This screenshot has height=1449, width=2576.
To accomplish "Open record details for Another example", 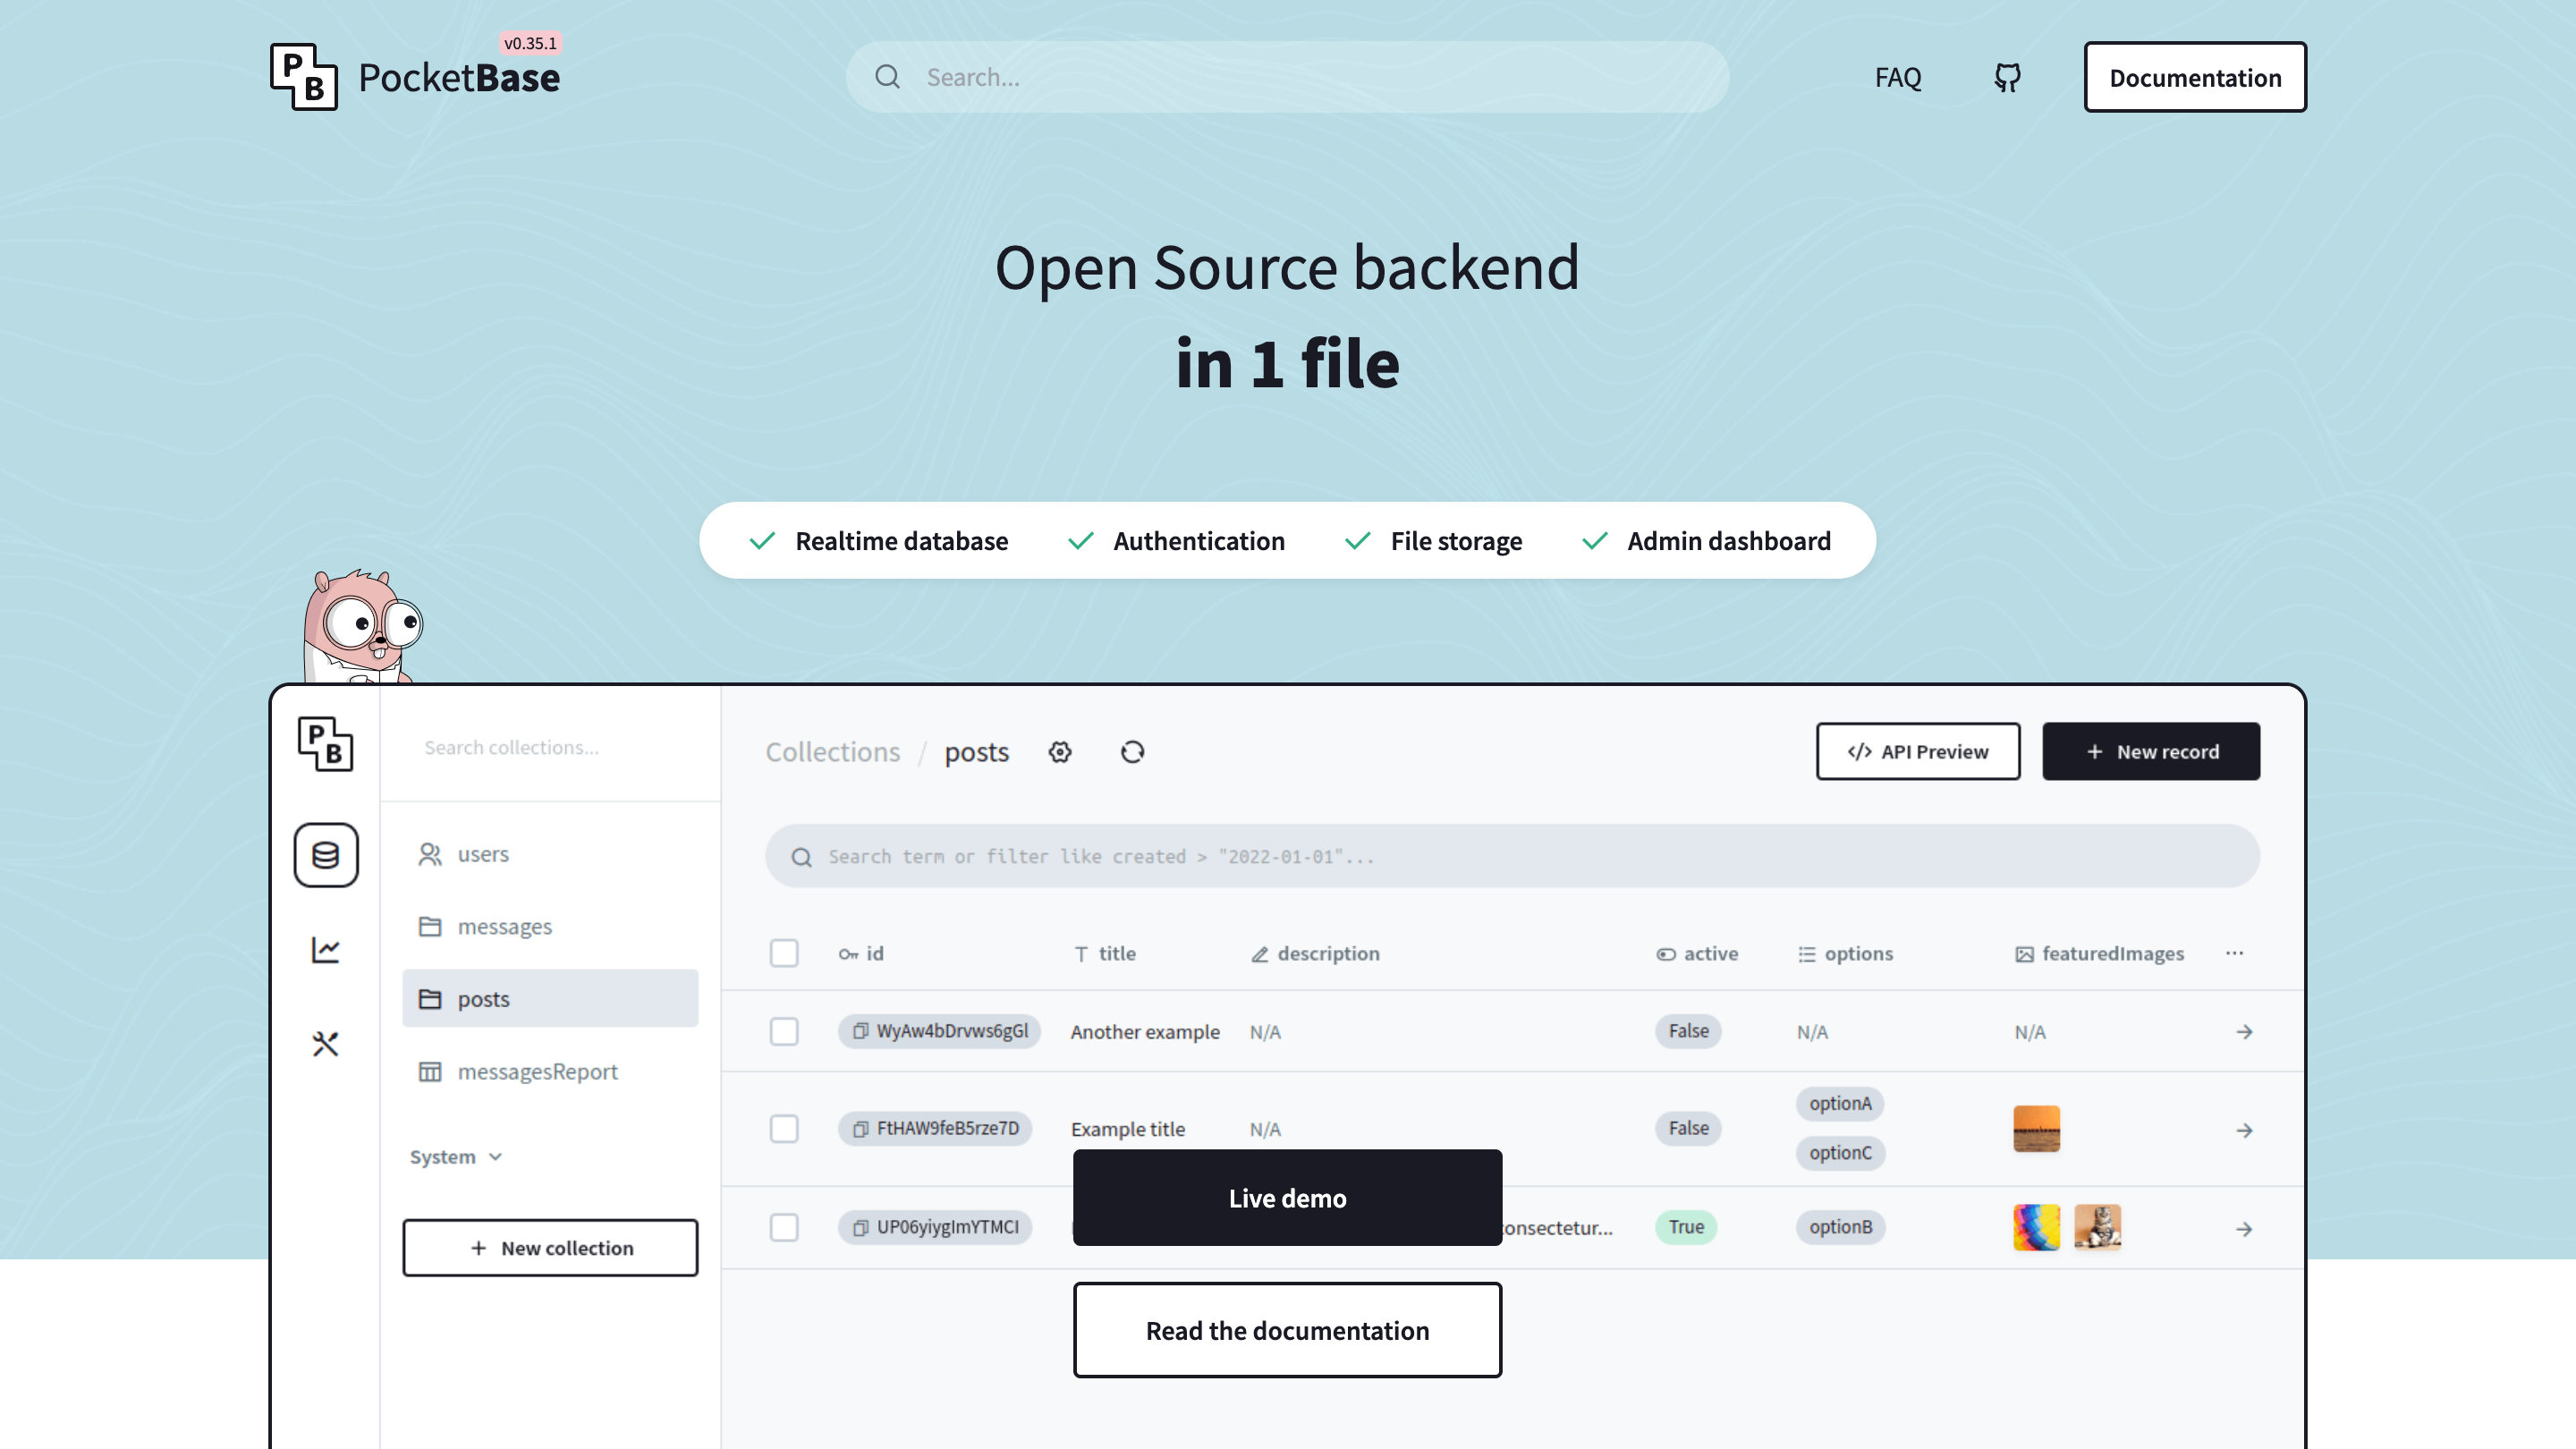I will point(2245,1031).
